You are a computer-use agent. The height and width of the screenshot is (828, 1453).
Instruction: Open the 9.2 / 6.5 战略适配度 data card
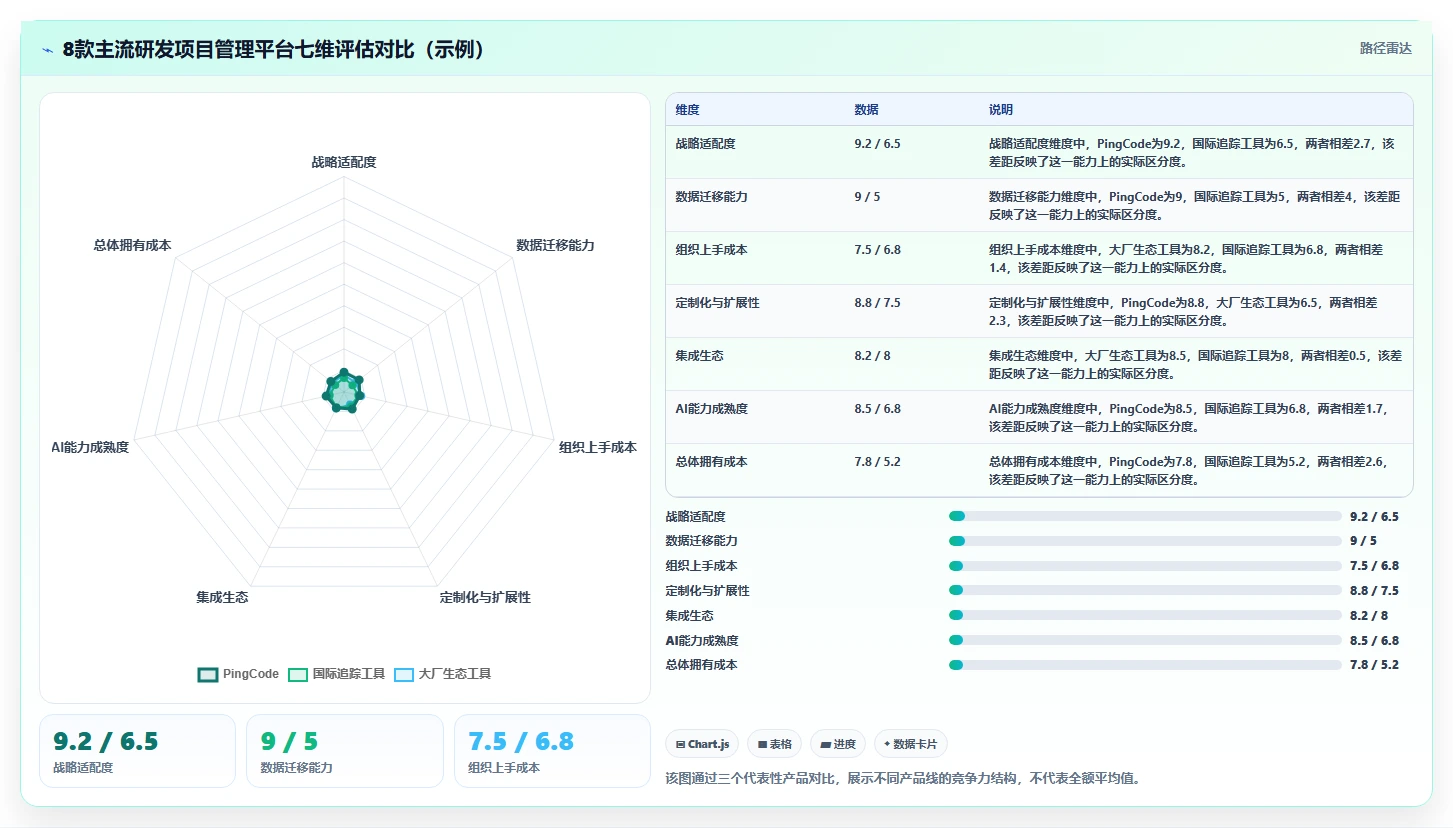137,751
